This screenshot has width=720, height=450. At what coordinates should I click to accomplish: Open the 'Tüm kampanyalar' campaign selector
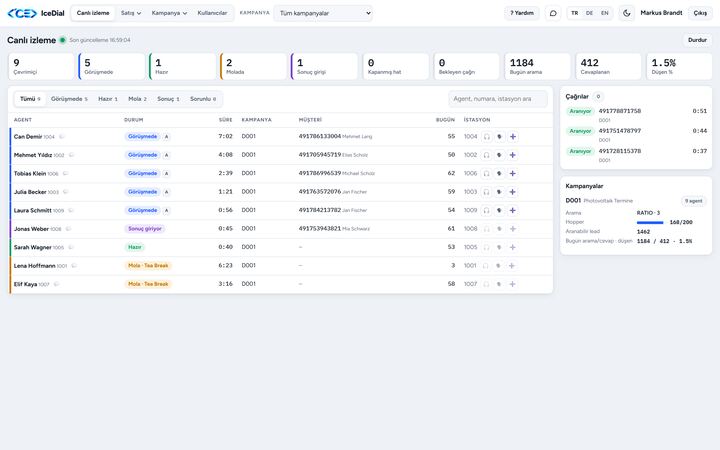(x=323, y=13)
